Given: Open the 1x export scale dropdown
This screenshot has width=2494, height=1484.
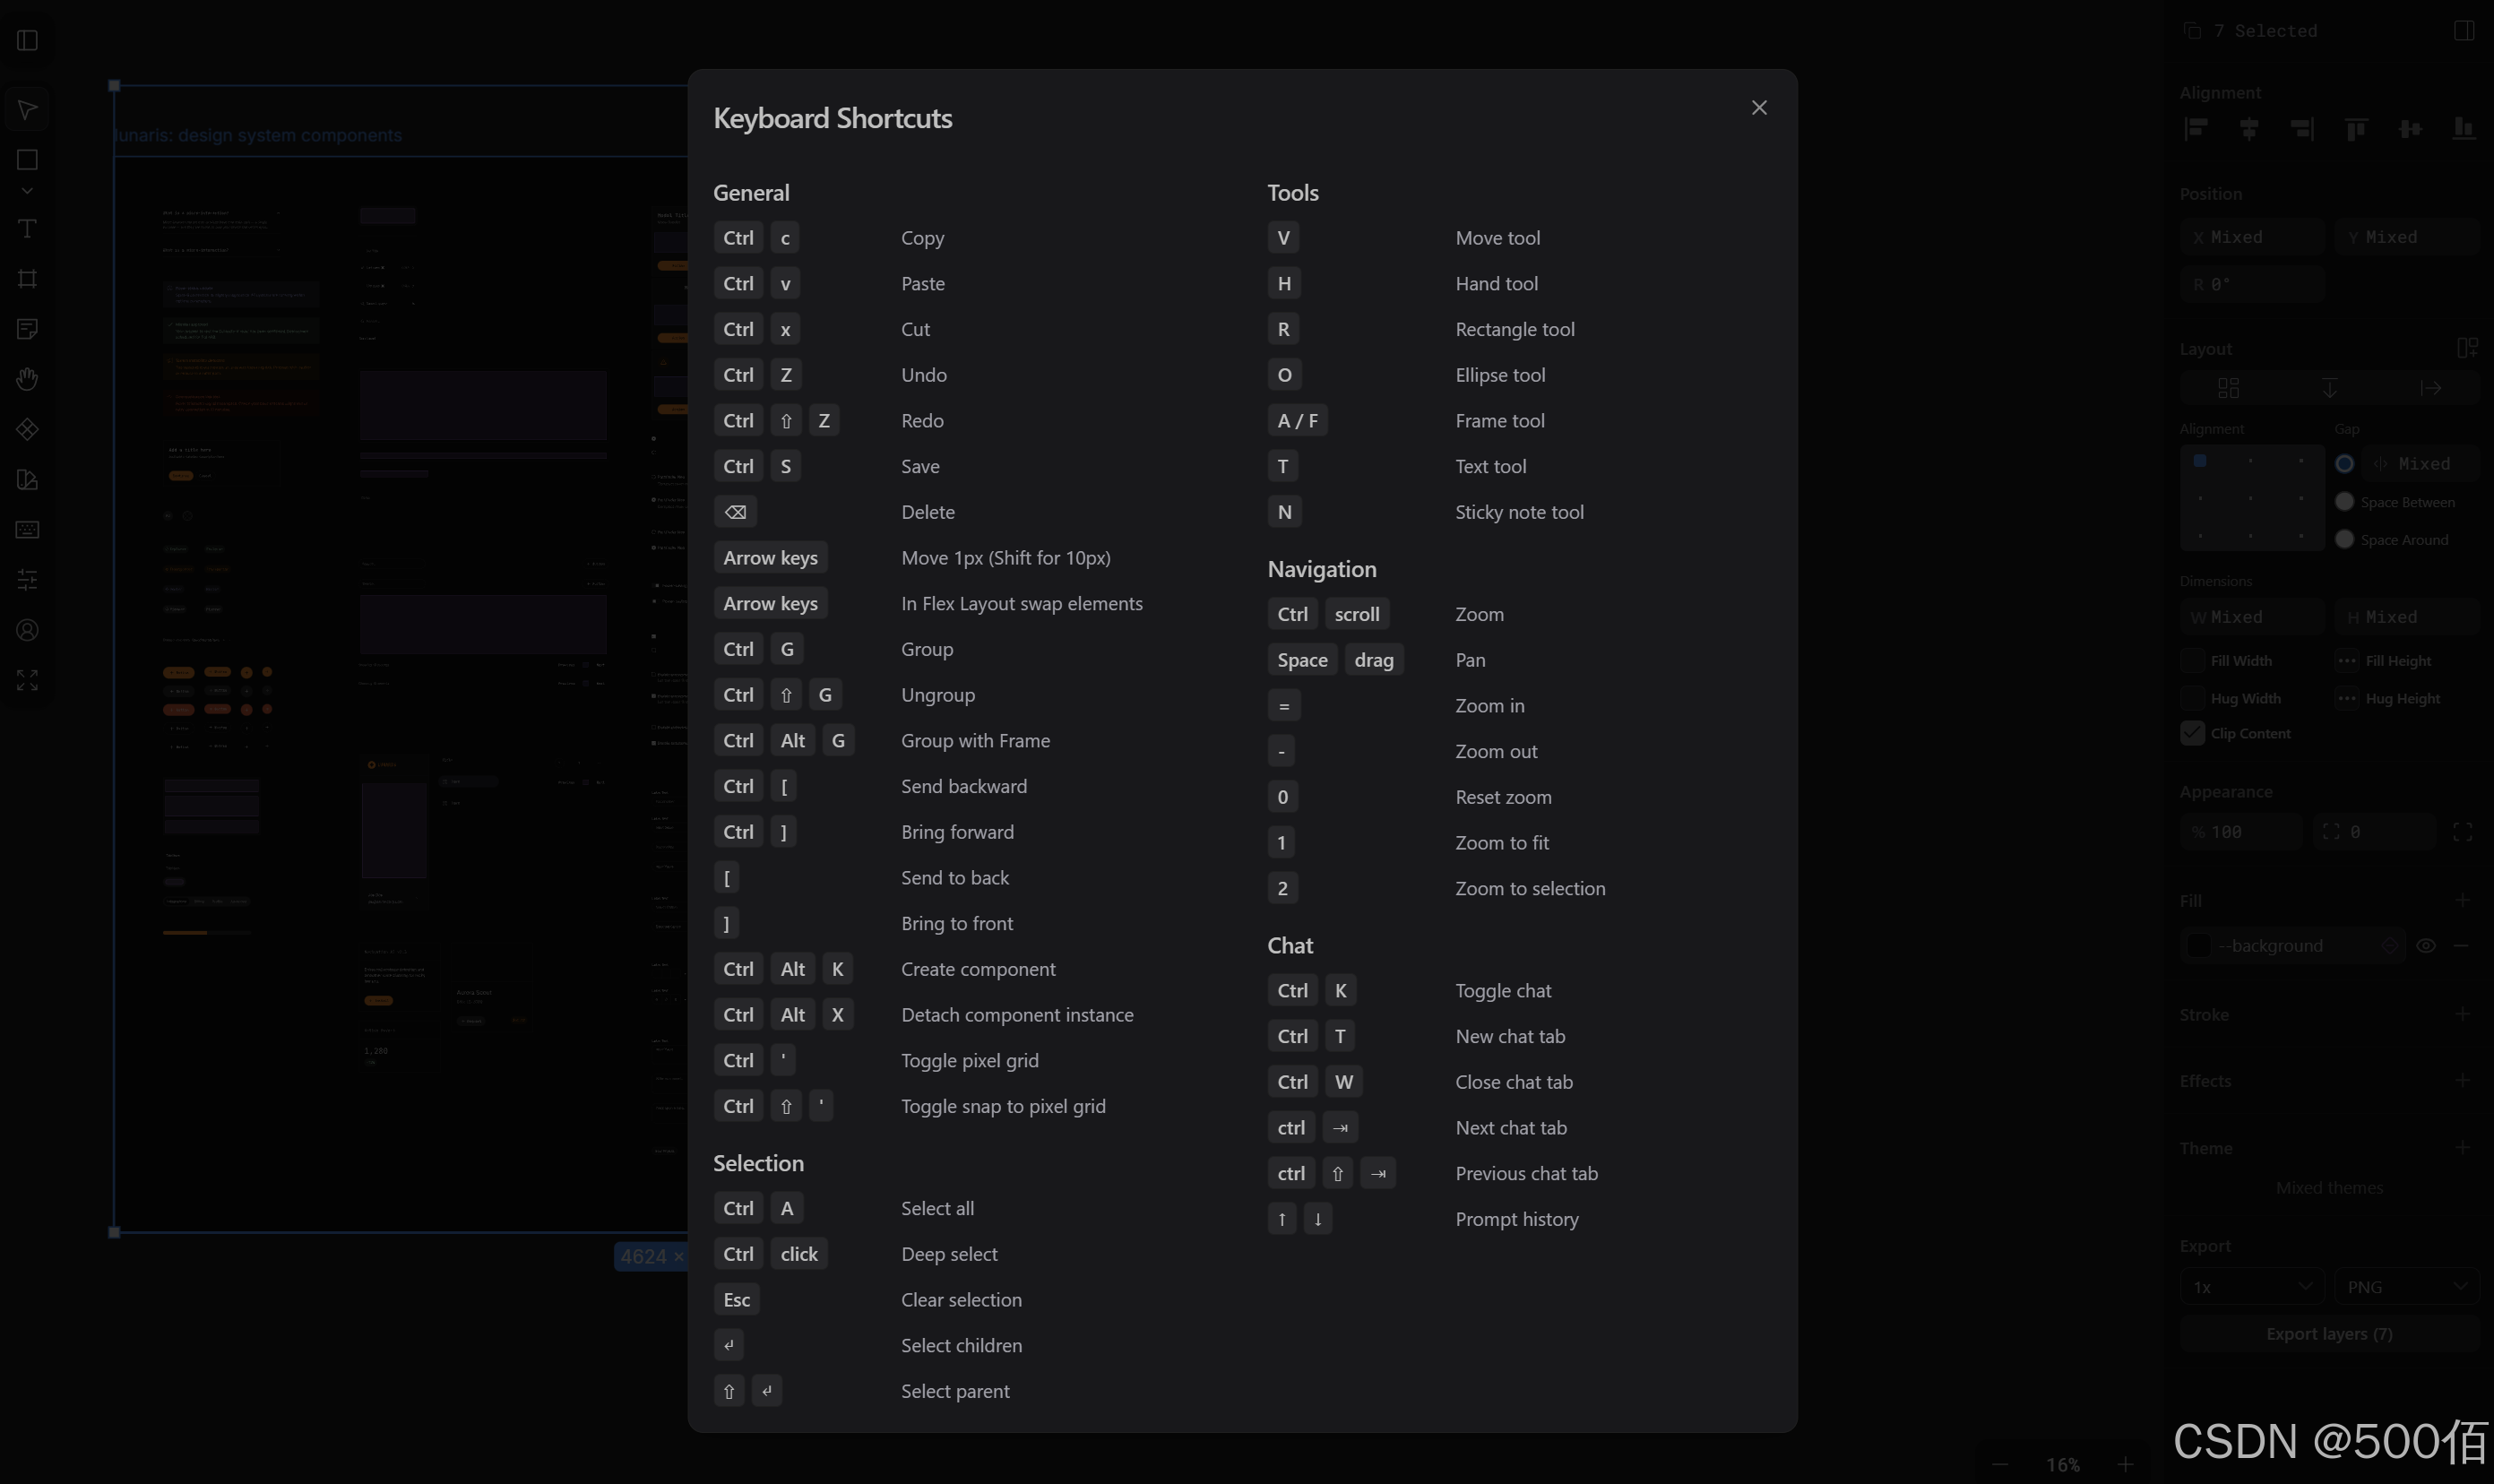Looking at the screenshot, I should pyautogui.click(x=2252, y=1287).
